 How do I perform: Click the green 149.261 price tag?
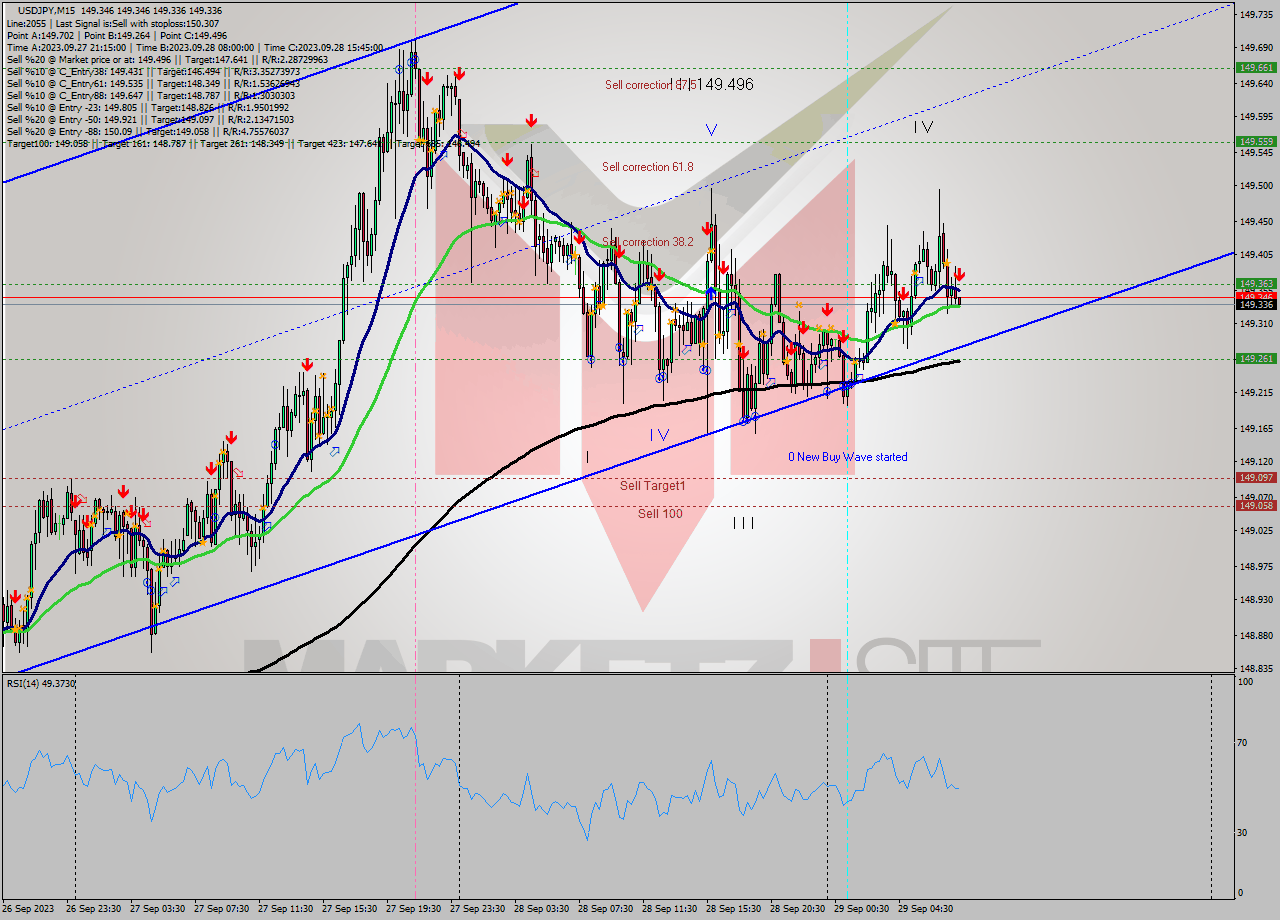[1256, 359]
